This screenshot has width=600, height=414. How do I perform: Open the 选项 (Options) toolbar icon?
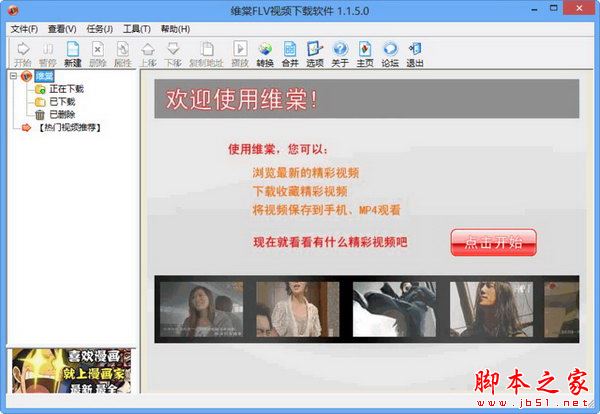pos(315,54)
